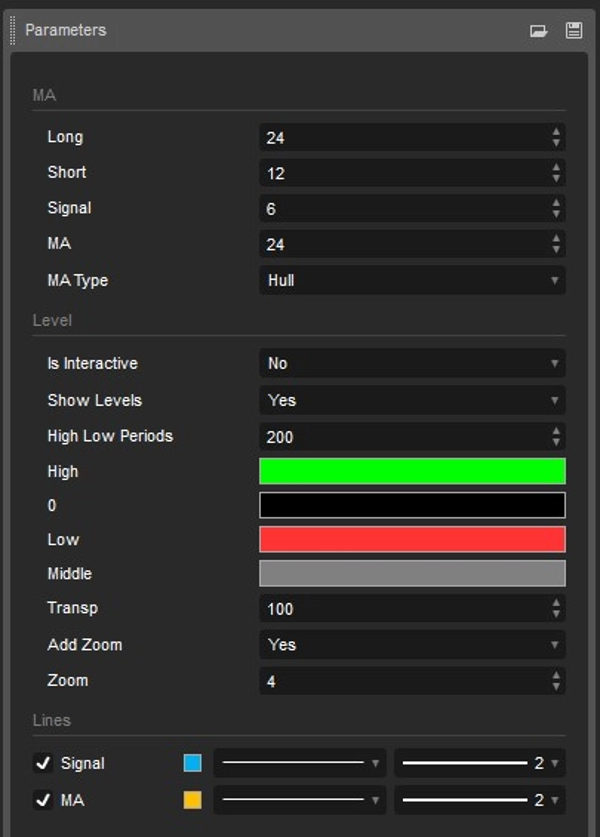The width and height of the screenshot is (600, 837).
Task: Open the MA Type dropdown showing Hull
Action: coord(410,280)
